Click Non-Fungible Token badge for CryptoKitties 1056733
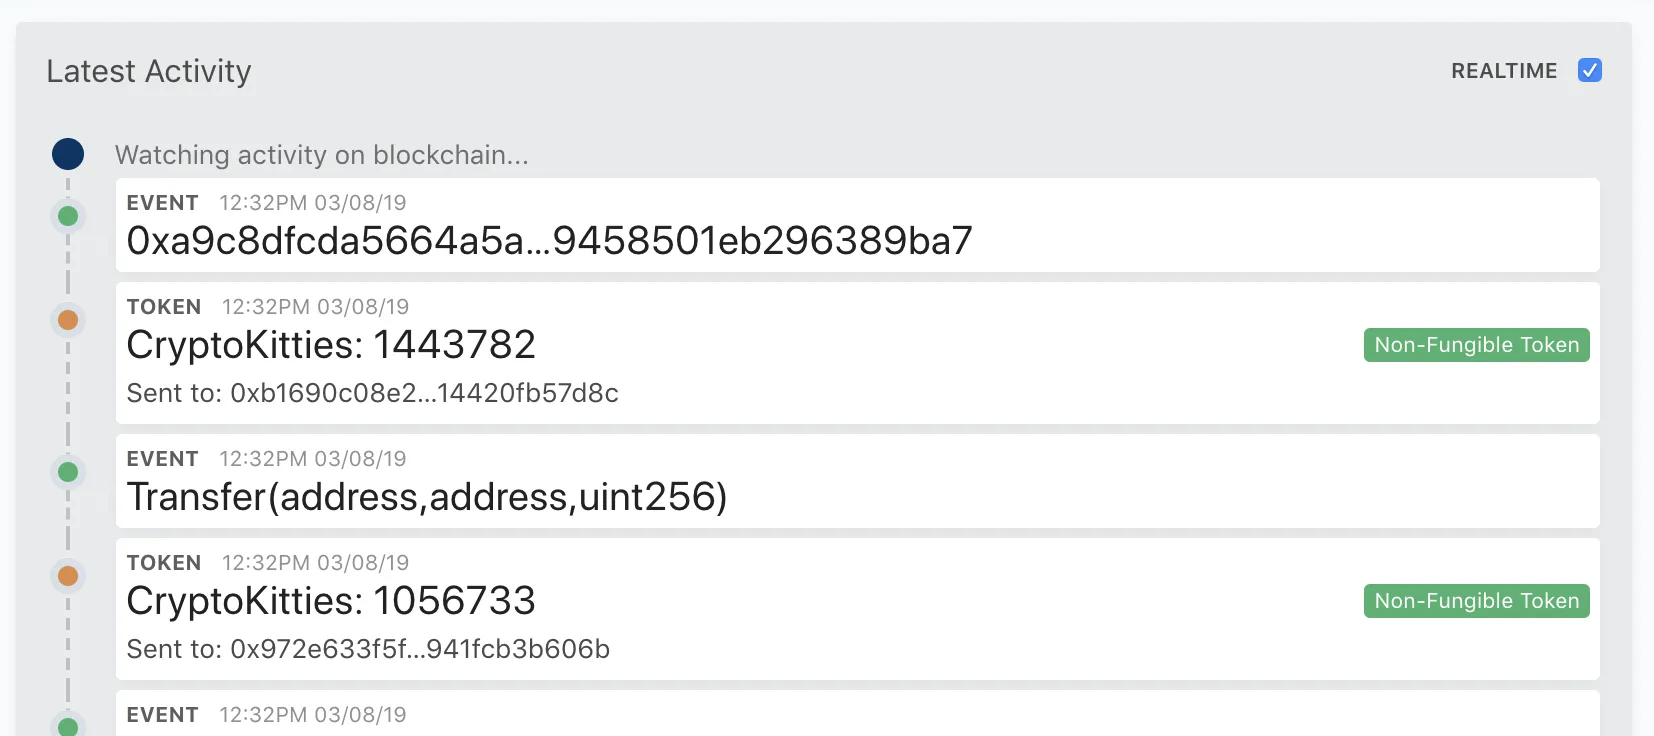This screenshot has height=736, width=1654. pyautogui.click(x=1476, y=601)
